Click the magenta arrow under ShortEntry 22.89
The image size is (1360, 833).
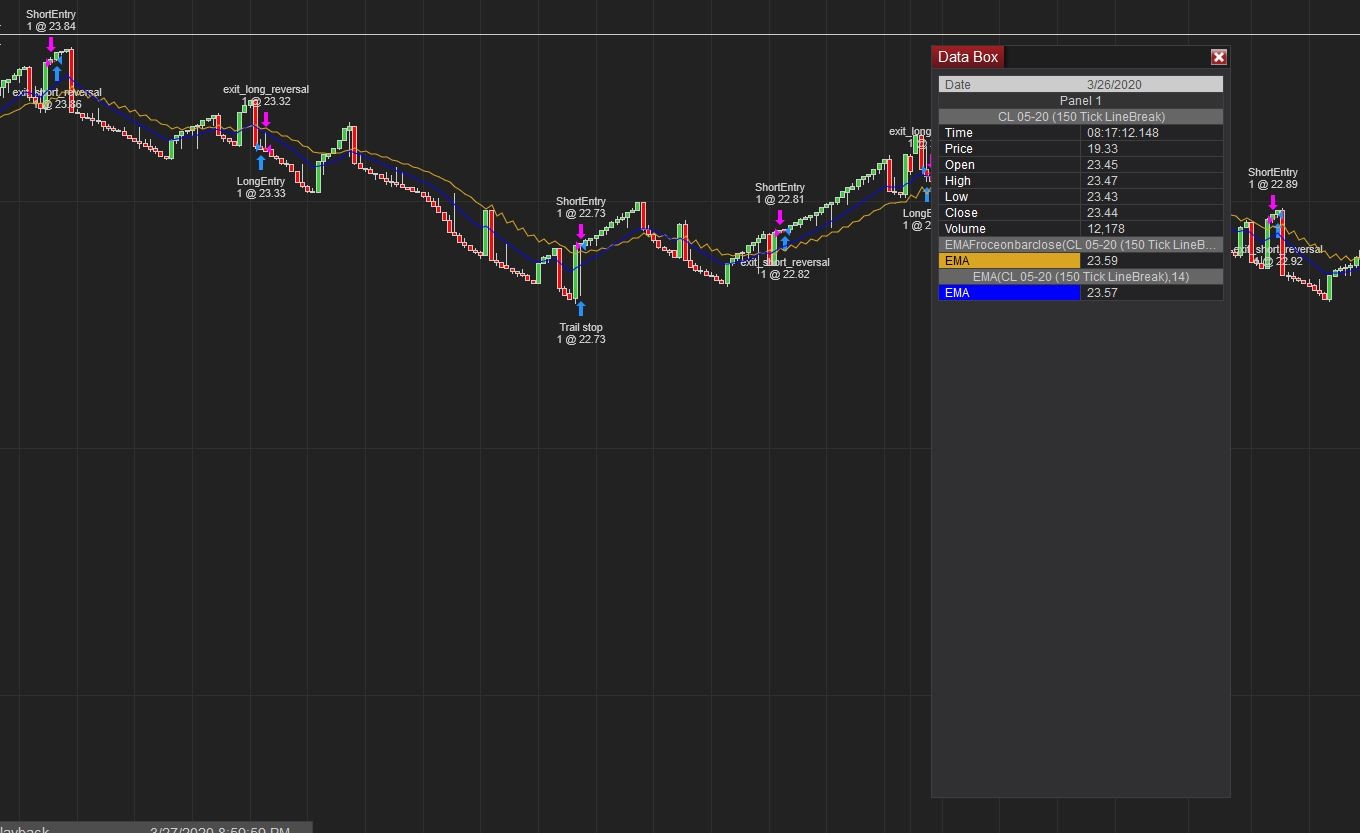tap(1273, 203)
